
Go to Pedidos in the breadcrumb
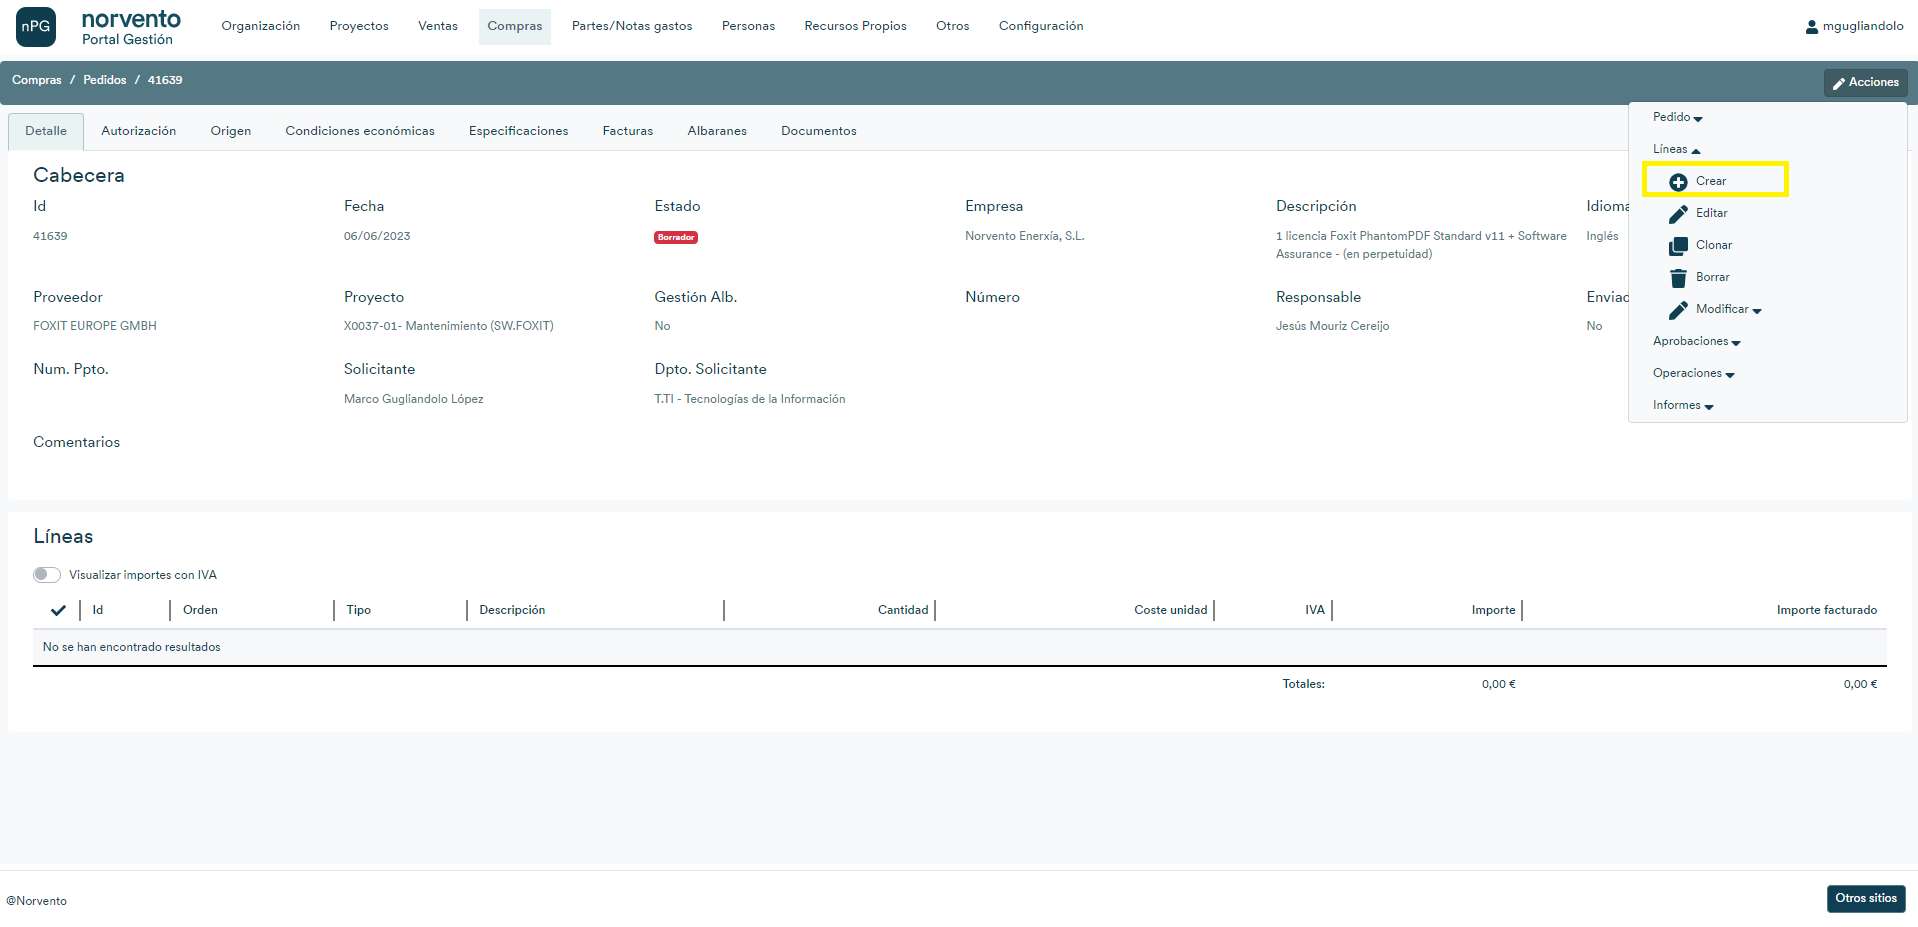(105, 80)
